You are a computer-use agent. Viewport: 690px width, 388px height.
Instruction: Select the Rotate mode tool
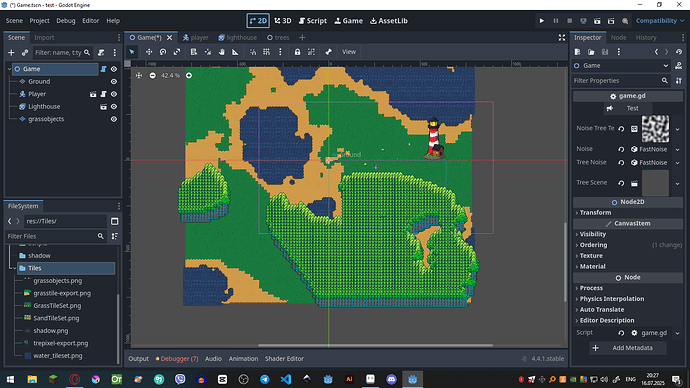[x=163, y=52]
